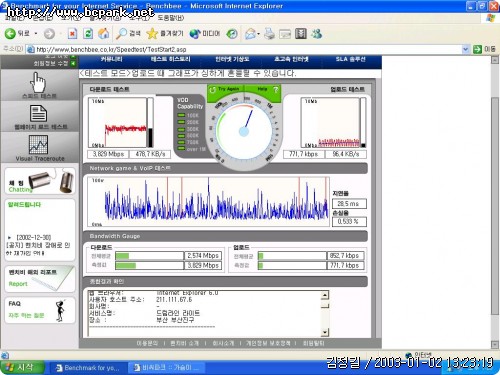Open the 개인정보 보호정책 footer link

(268, 343)
